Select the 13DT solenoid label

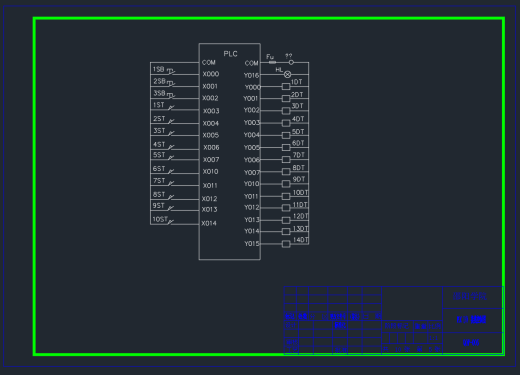[x=300, y=229]
